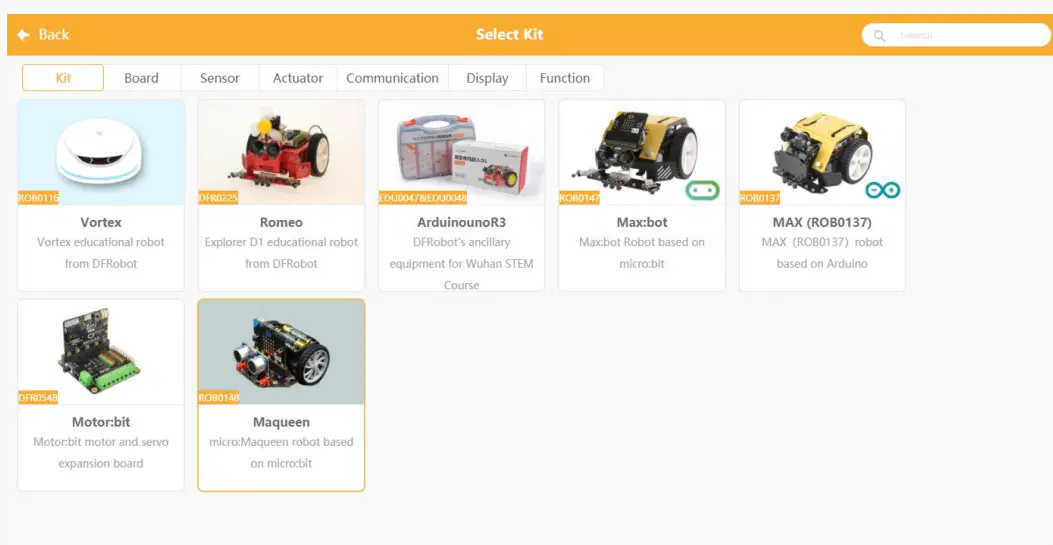Switch to the Kit tab
1053x545 pixels.
click(x=63, y=78)
